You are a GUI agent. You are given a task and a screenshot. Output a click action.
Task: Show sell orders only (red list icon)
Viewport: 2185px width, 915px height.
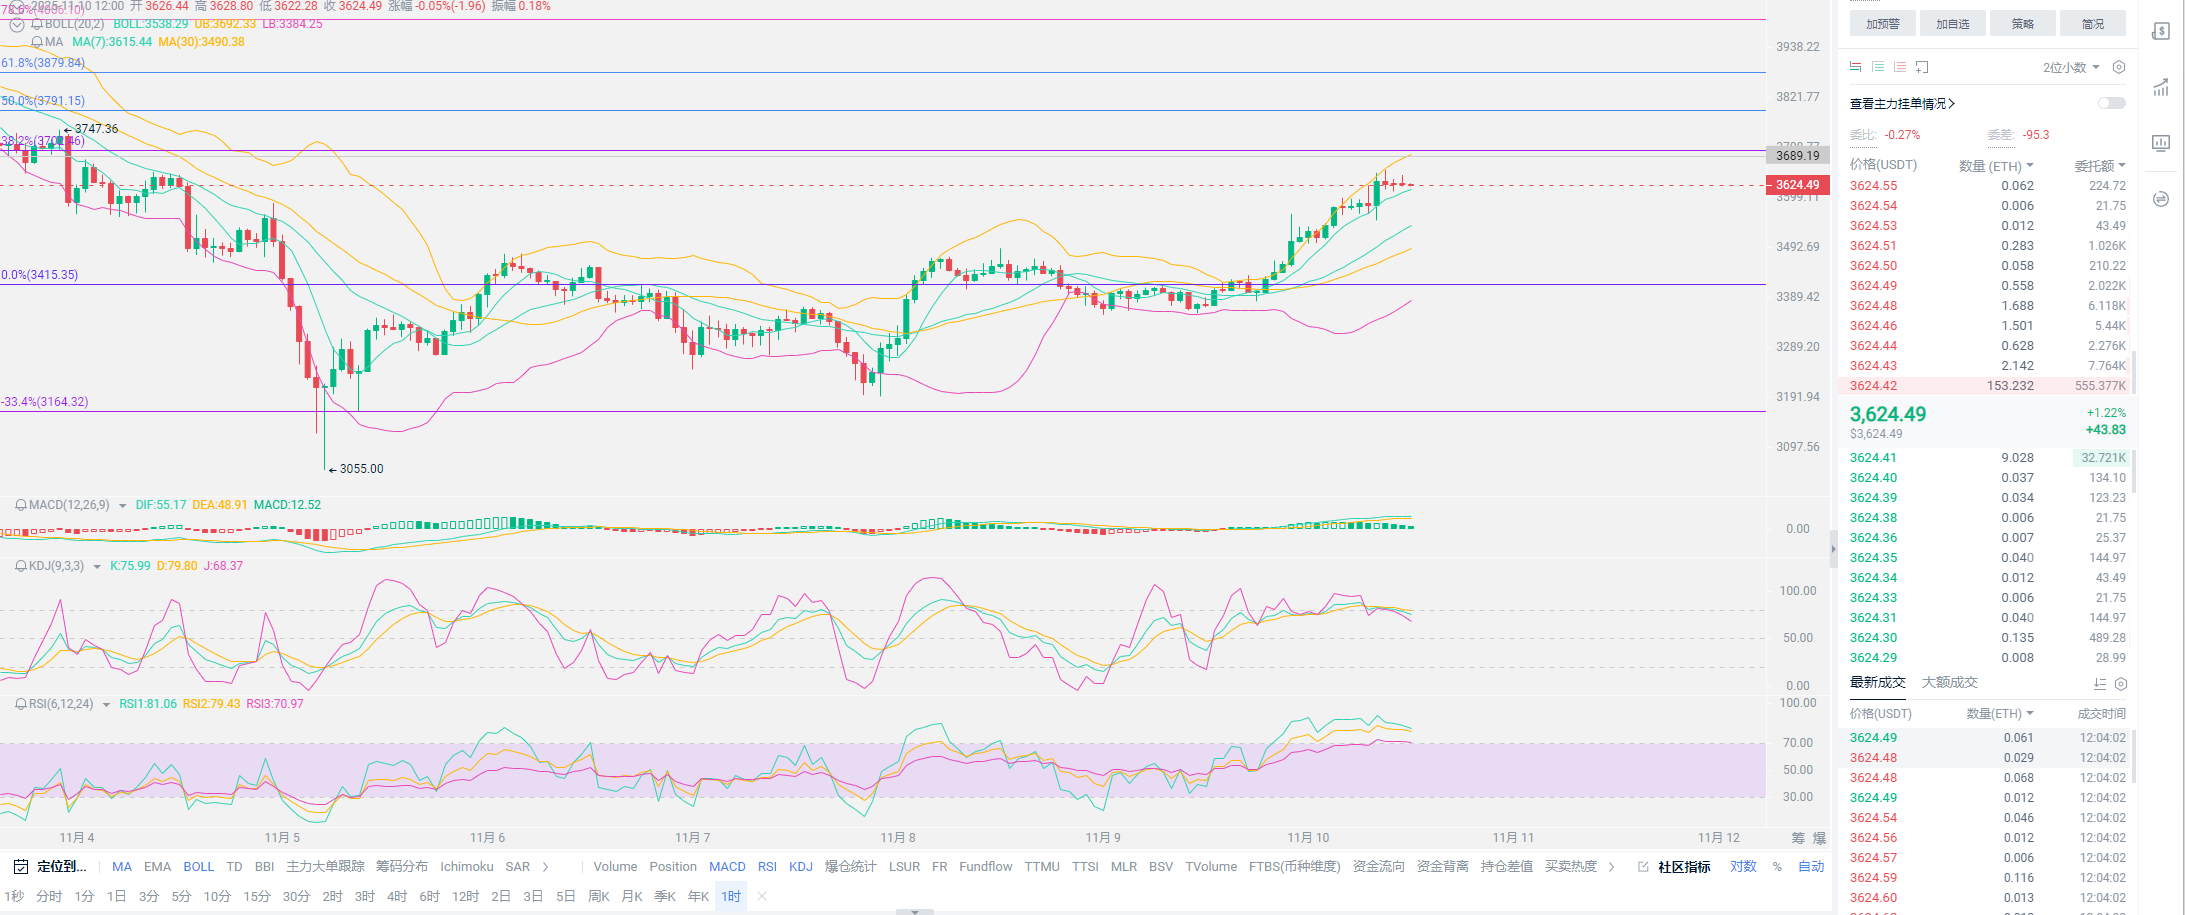(x=1900, y=67)
